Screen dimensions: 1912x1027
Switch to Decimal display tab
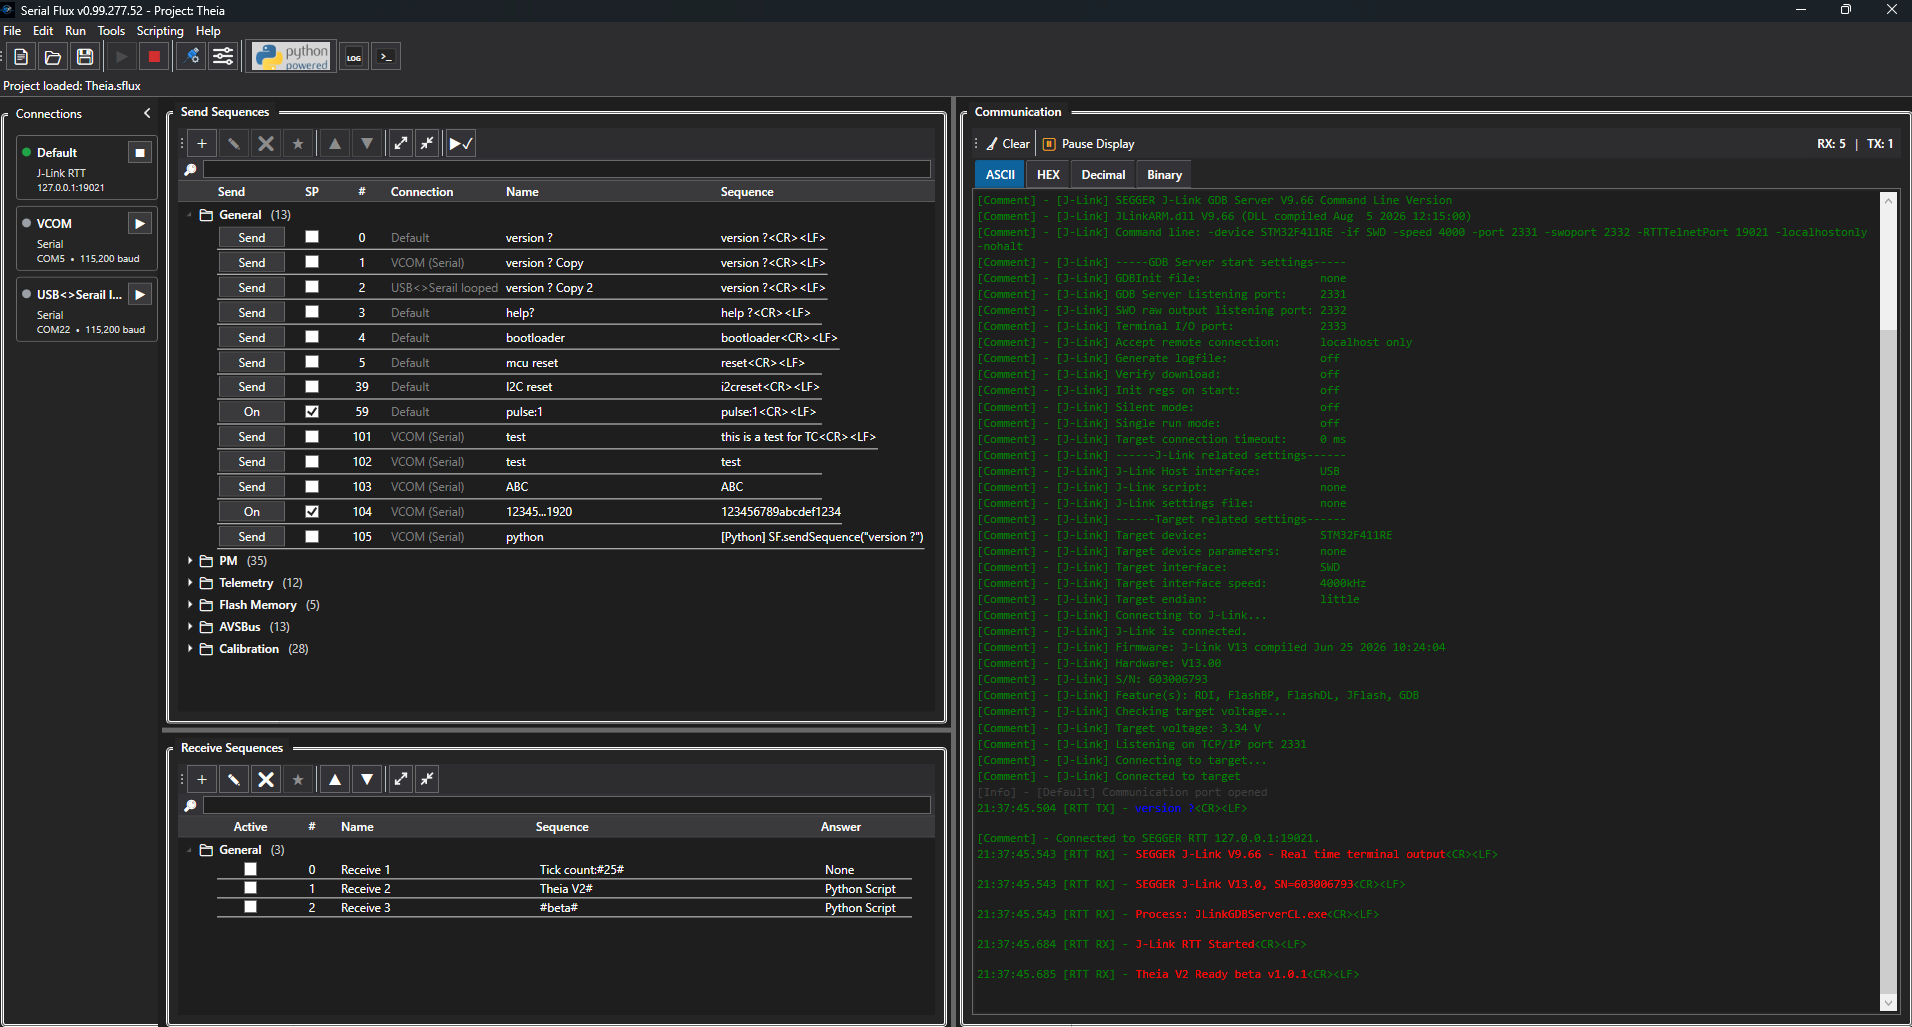[1103, 175]
